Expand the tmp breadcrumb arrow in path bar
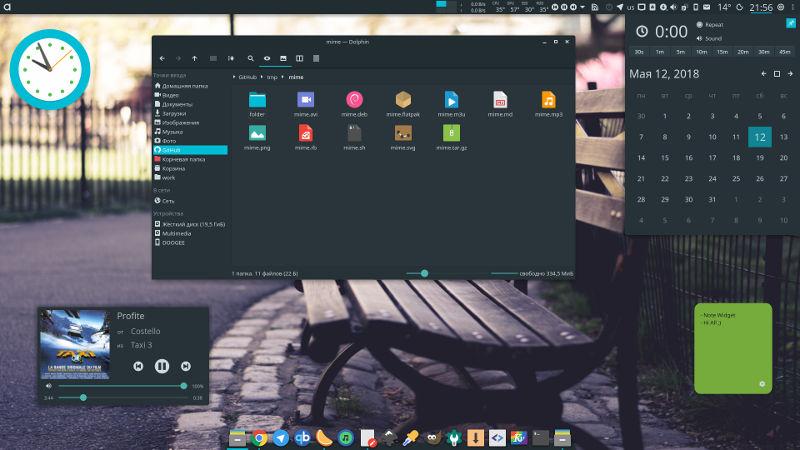The image size is (800, 450). [x=285, y=76]
